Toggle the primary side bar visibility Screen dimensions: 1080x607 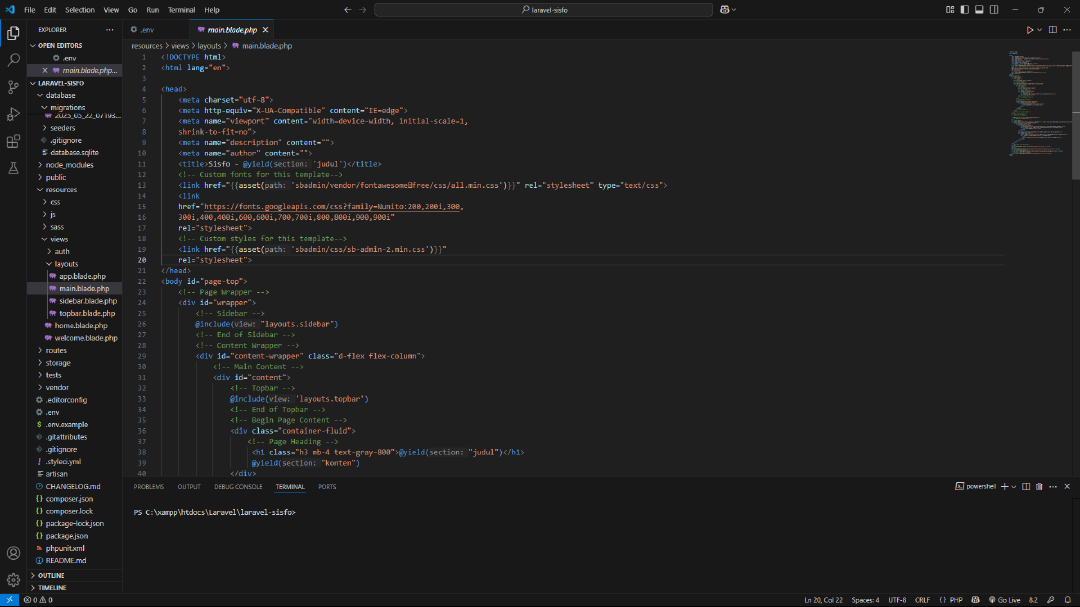coord(964,9)
